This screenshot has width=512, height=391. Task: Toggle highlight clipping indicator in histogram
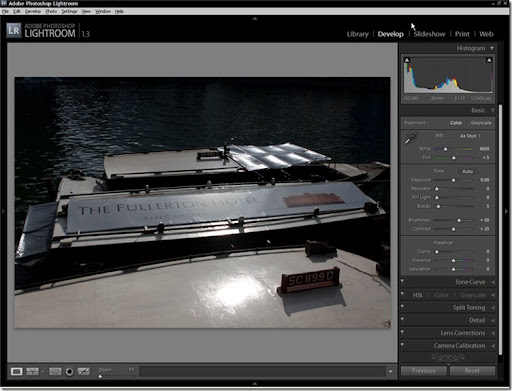(x=489, y=60)
